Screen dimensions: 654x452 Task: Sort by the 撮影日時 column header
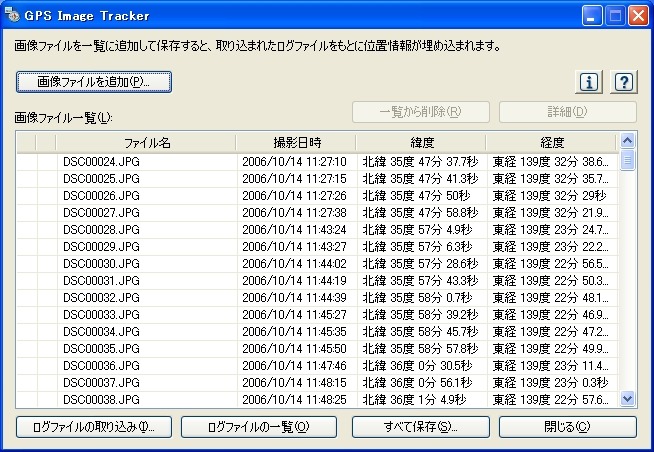click(x=297, y=143)
